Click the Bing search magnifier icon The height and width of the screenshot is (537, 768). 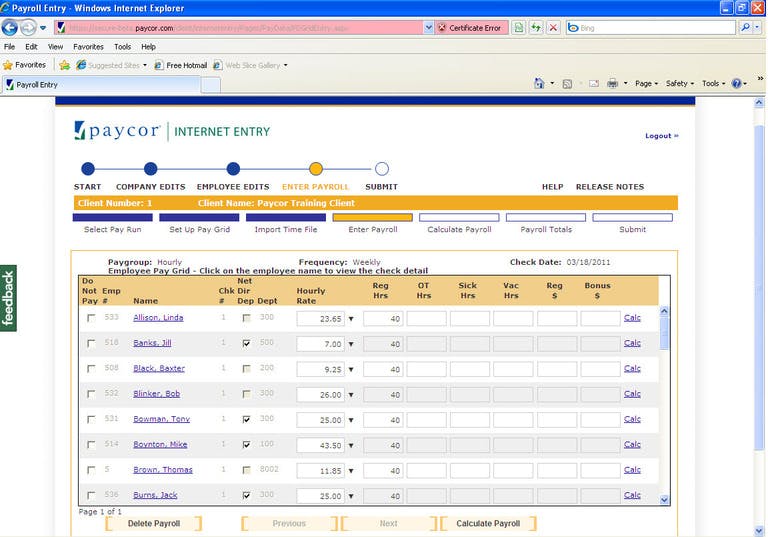click(745, 27)
